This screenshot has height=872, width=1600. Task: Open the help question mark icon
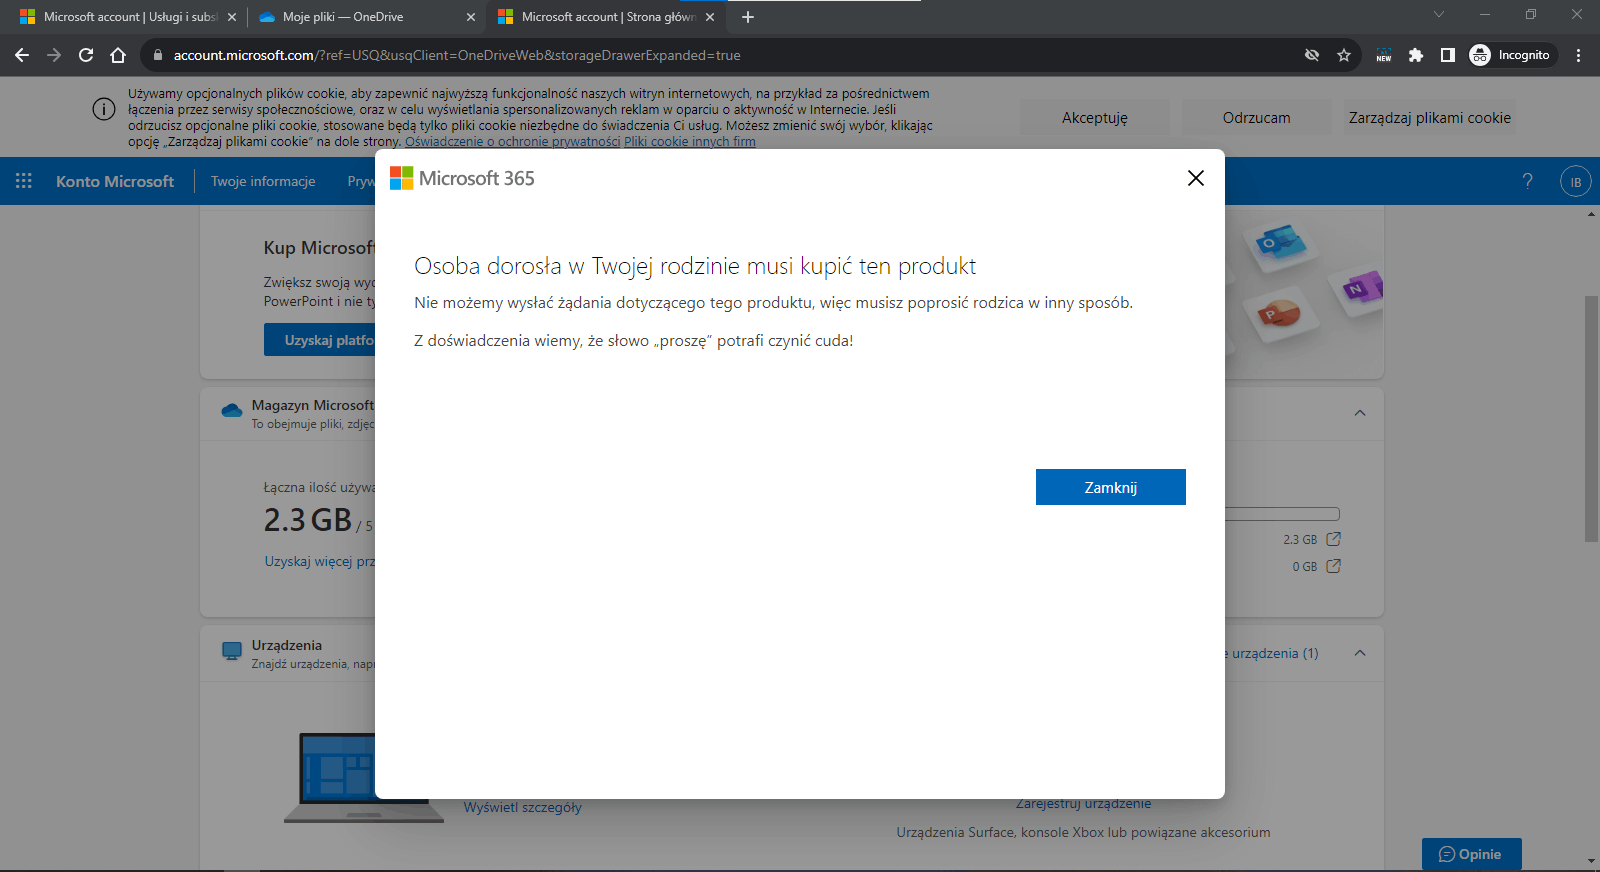1527,181
